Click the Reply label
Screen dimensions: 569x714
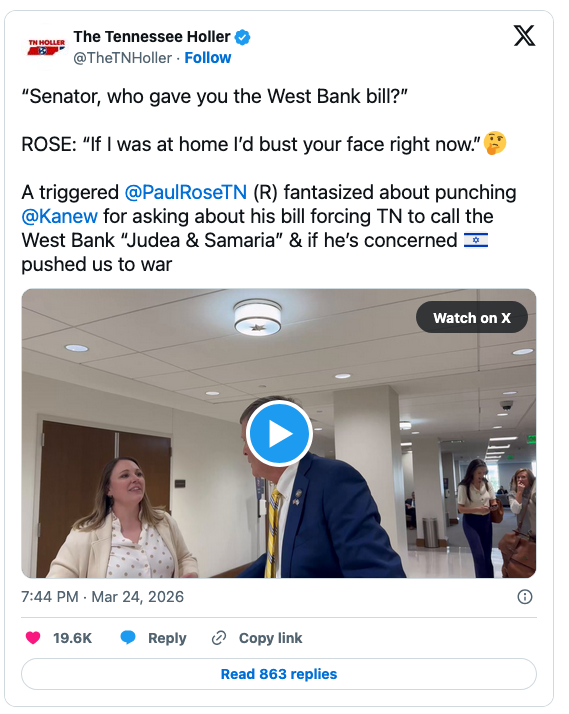(x=167, y=638)
